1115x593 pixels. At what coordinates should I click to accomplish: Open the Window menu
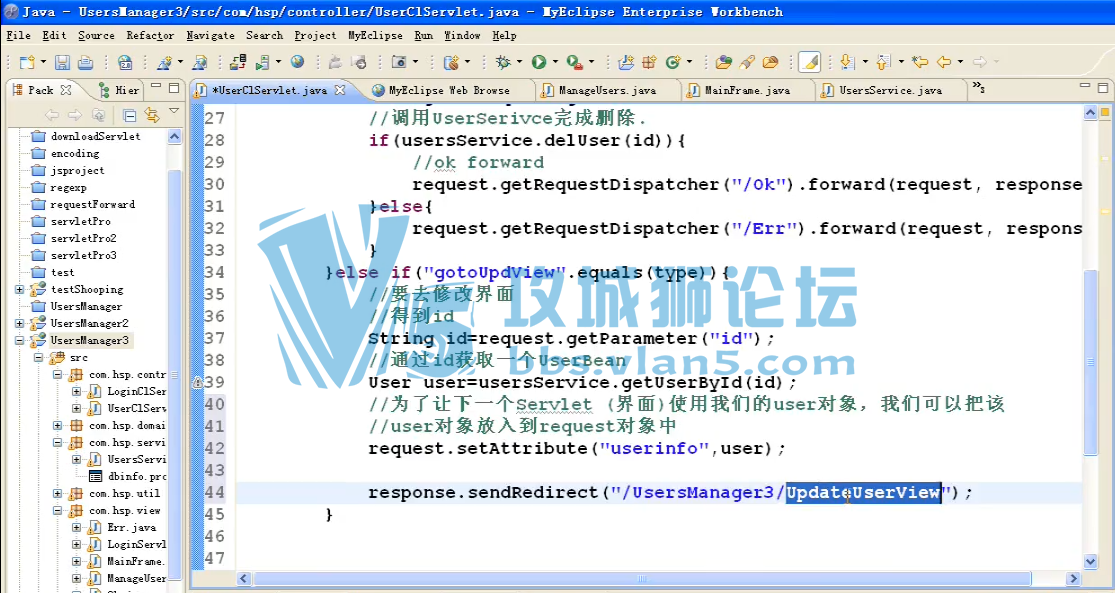pyautogui.click(x=462, y=35)
